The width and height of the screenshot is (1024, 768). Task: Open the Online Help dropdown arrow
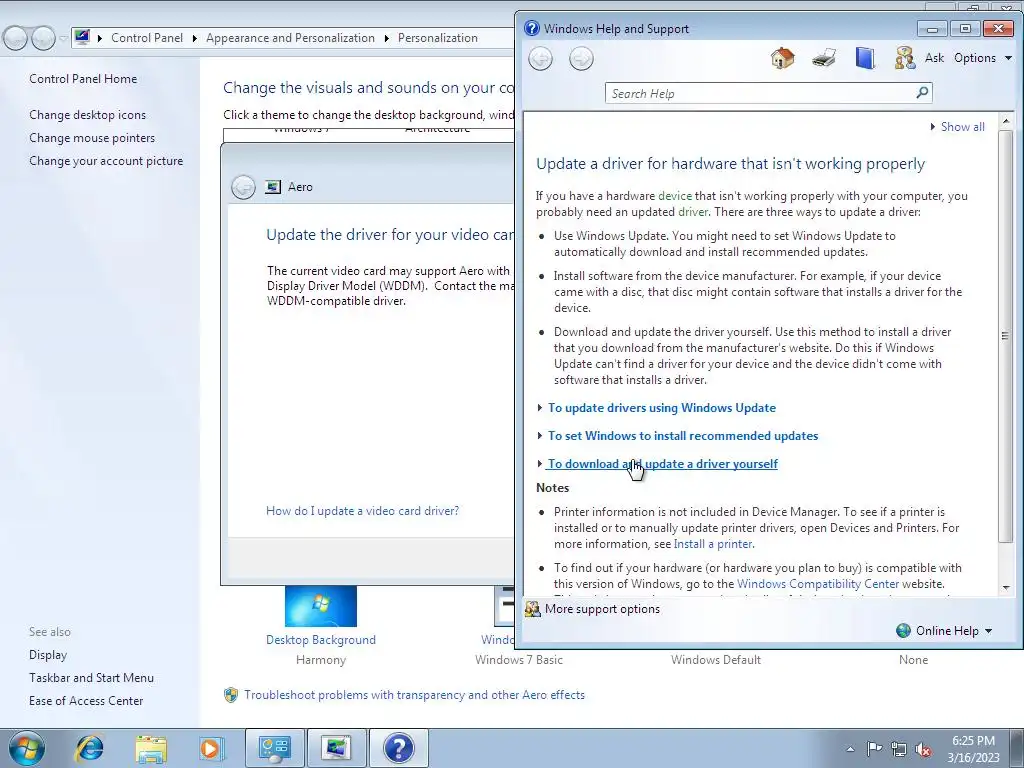pos(988,631)
